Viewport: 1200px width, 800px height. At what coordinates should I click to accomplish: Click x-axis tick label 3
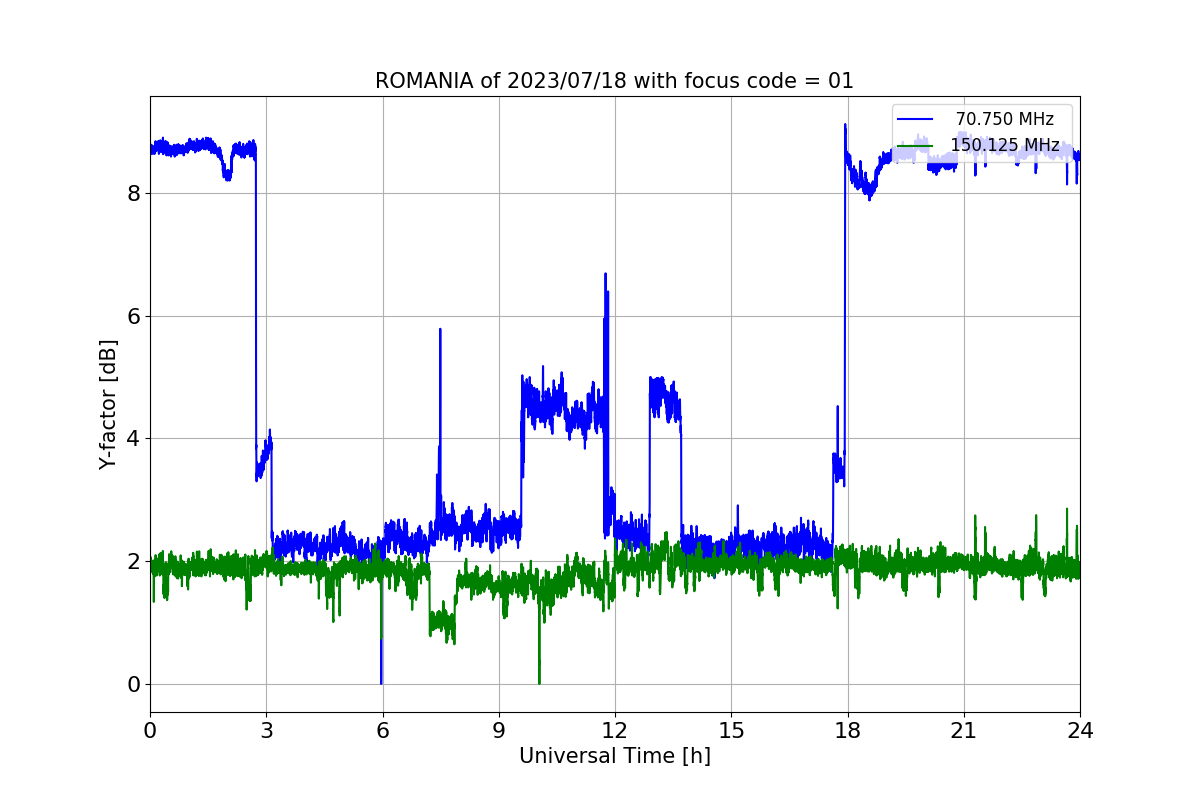(266, 731)
